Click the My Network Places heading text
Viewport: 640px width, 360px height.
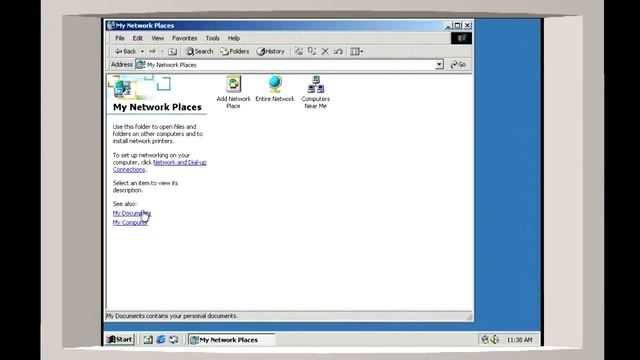157,107
